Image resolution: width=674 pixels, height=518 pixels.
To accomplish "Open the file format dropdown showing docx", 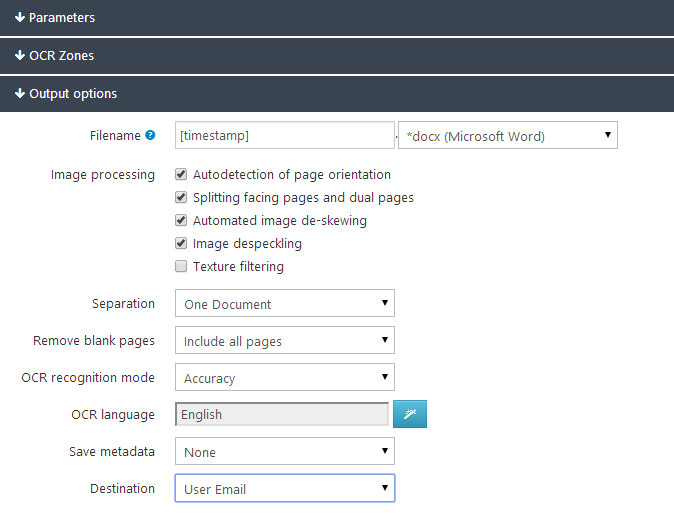I will pos(507,135).
